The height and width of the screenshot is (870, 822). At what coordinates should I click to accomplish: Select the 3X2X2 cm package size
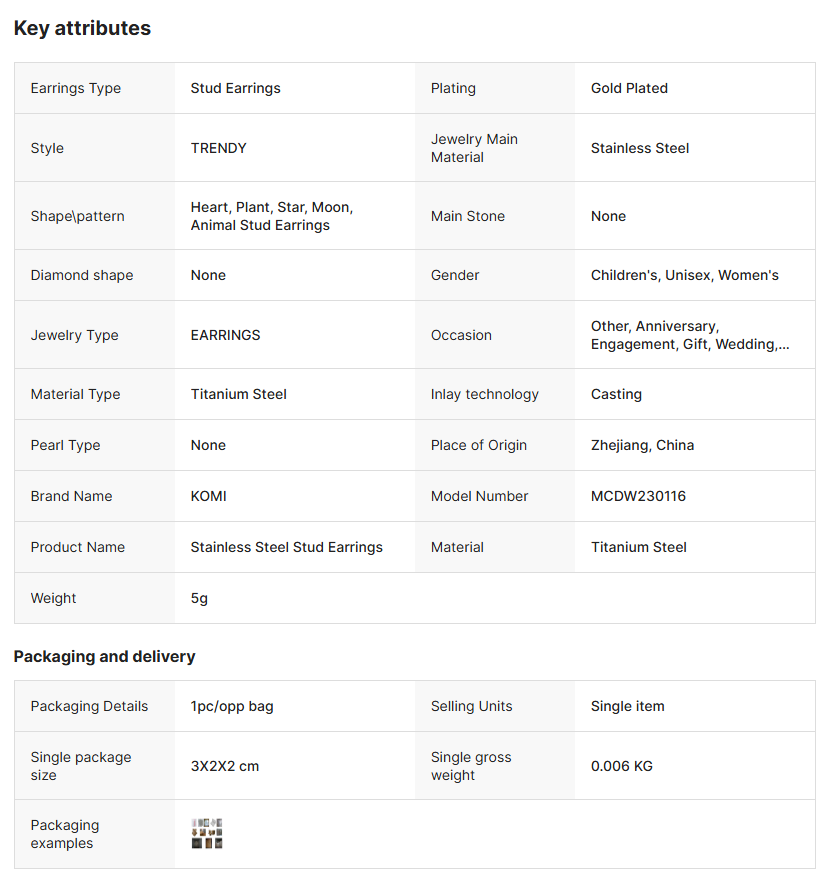pyautogui.click(x=224, y=766)
